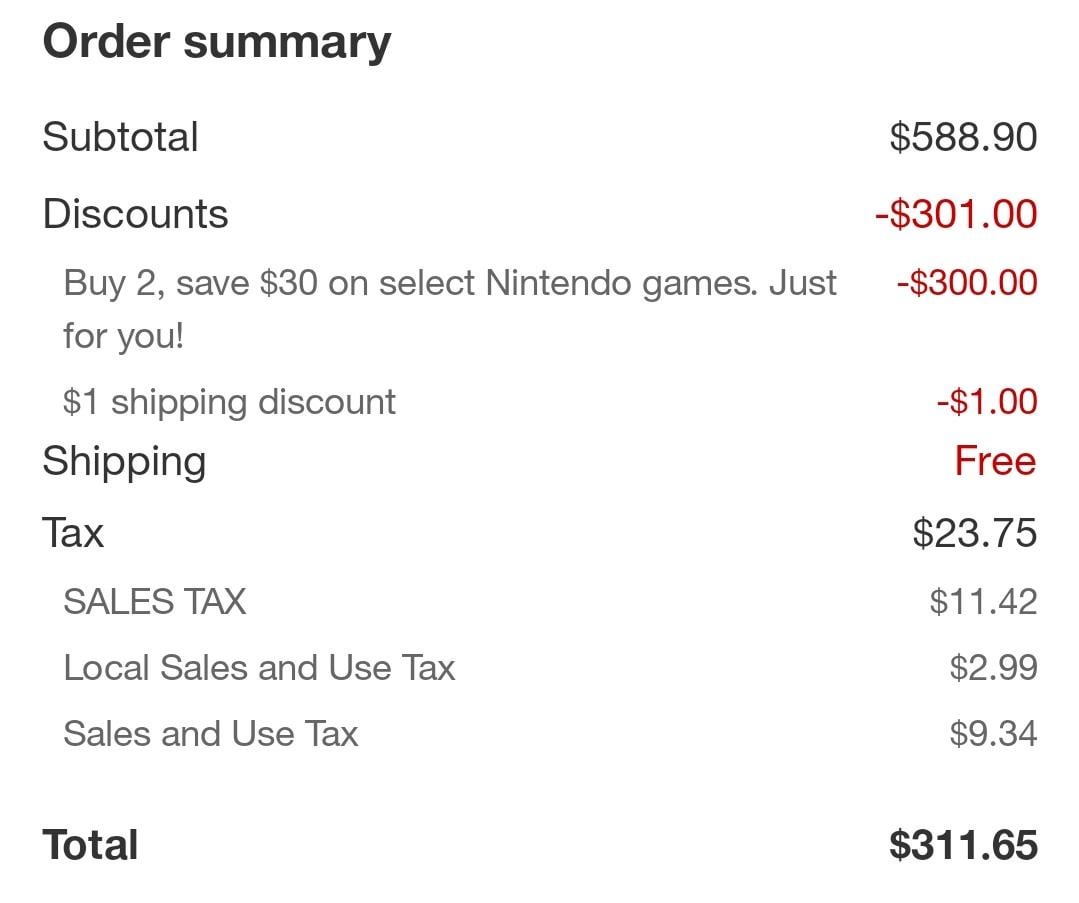Tap the Tax row label
Viewport: 1079px width, 903px height.
[x=73, y=532]
